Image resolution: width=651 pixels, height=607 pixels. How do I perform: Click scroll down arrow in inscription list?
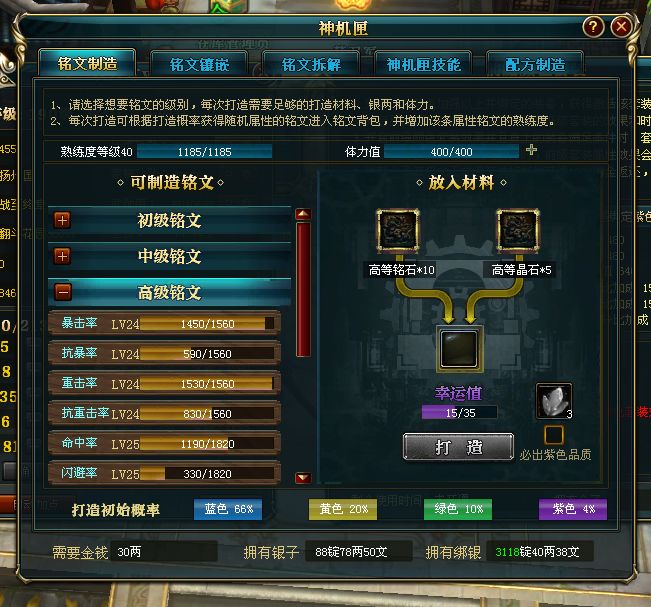[303, 478]
